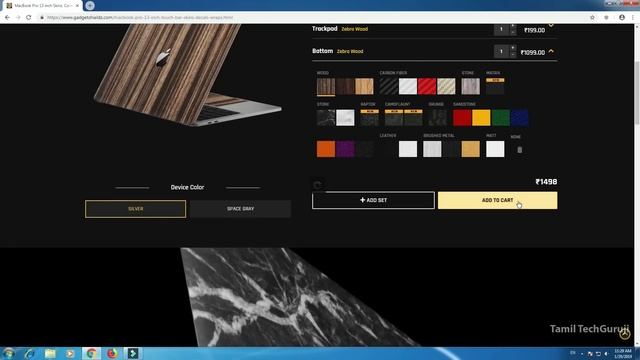Choose the silver Brushed Metal swatch
This screenshot has height=360, width=640.
coord(432,149)
